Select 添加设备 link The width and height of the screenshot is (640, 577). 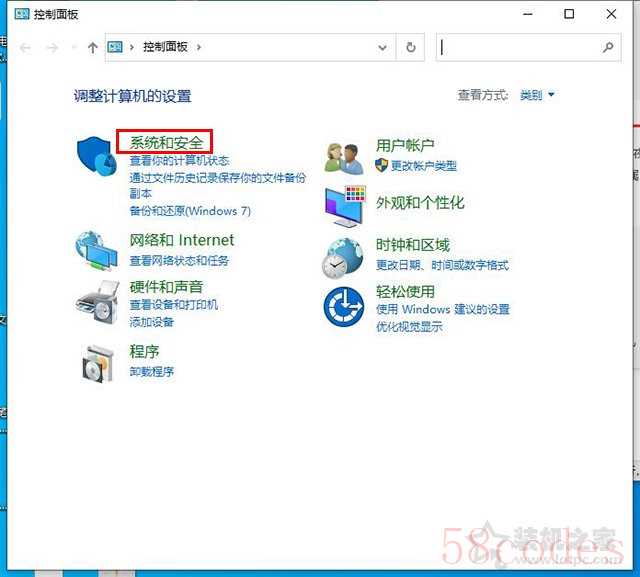coord(152,321)
